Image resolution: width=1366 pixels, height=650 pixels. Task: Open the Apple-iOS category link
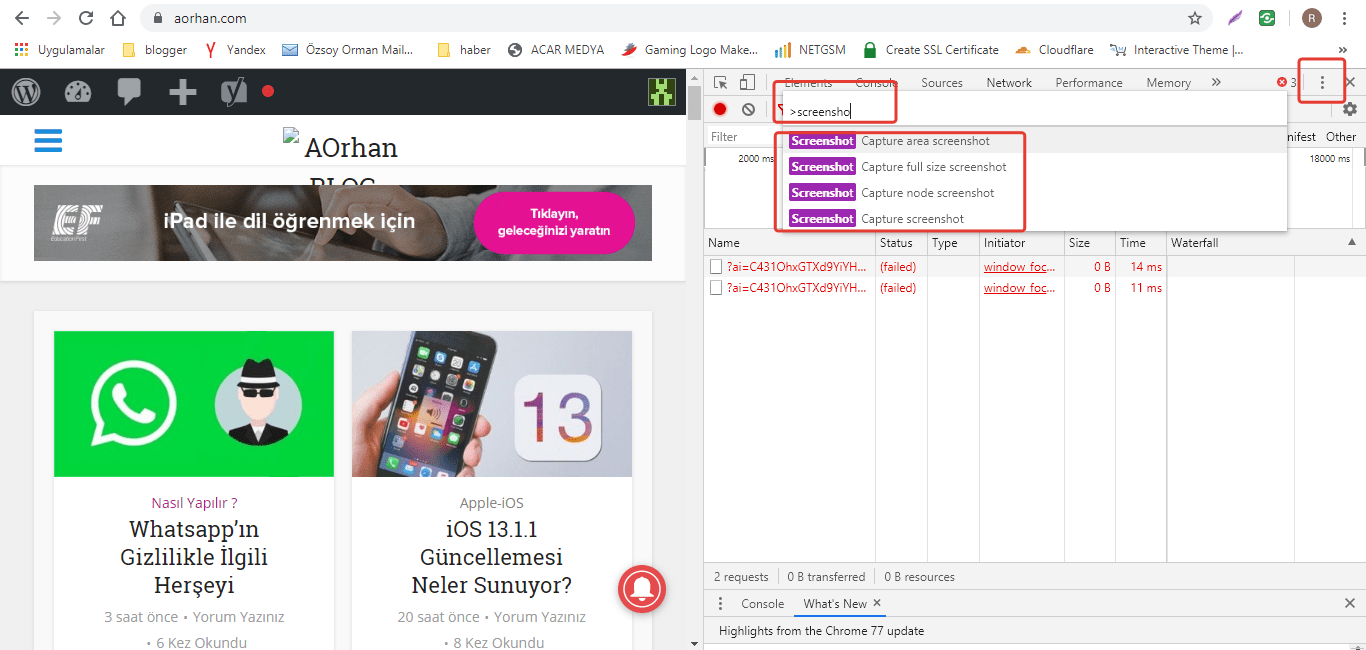pos(492,503)
